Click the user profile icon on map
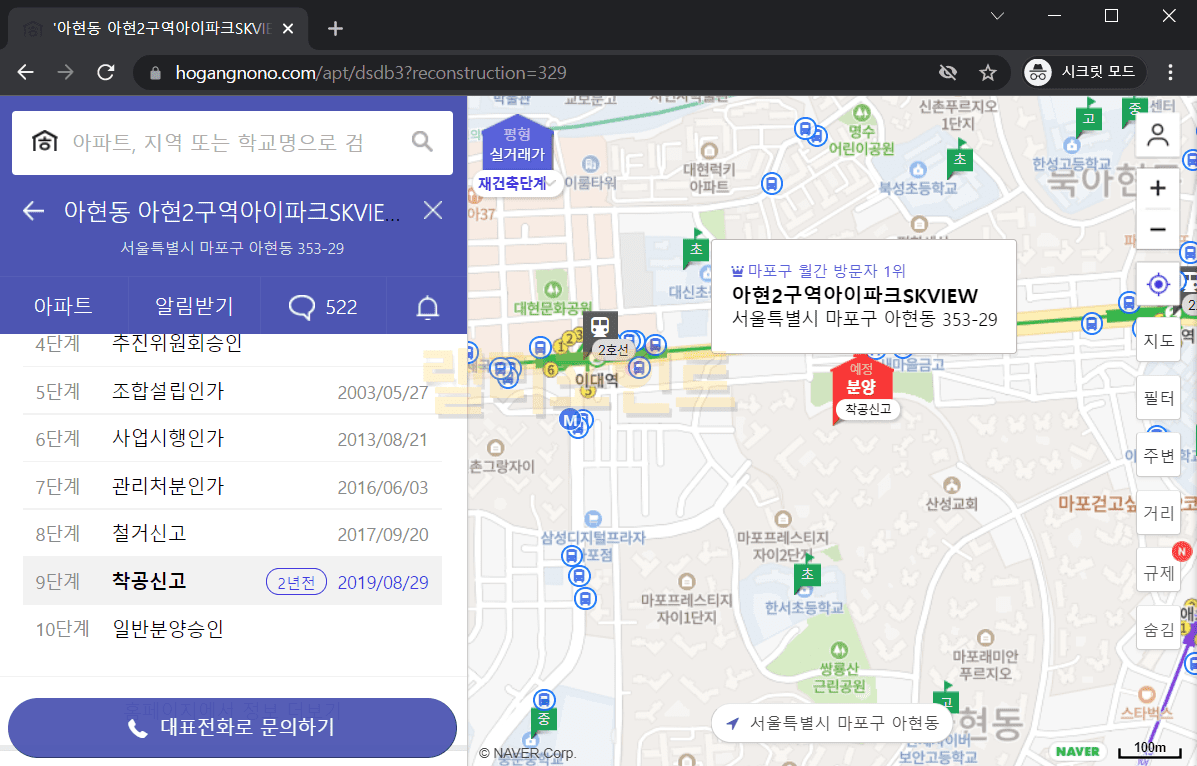Screen dimensions: 1197x766 [x=1158, y=136]
